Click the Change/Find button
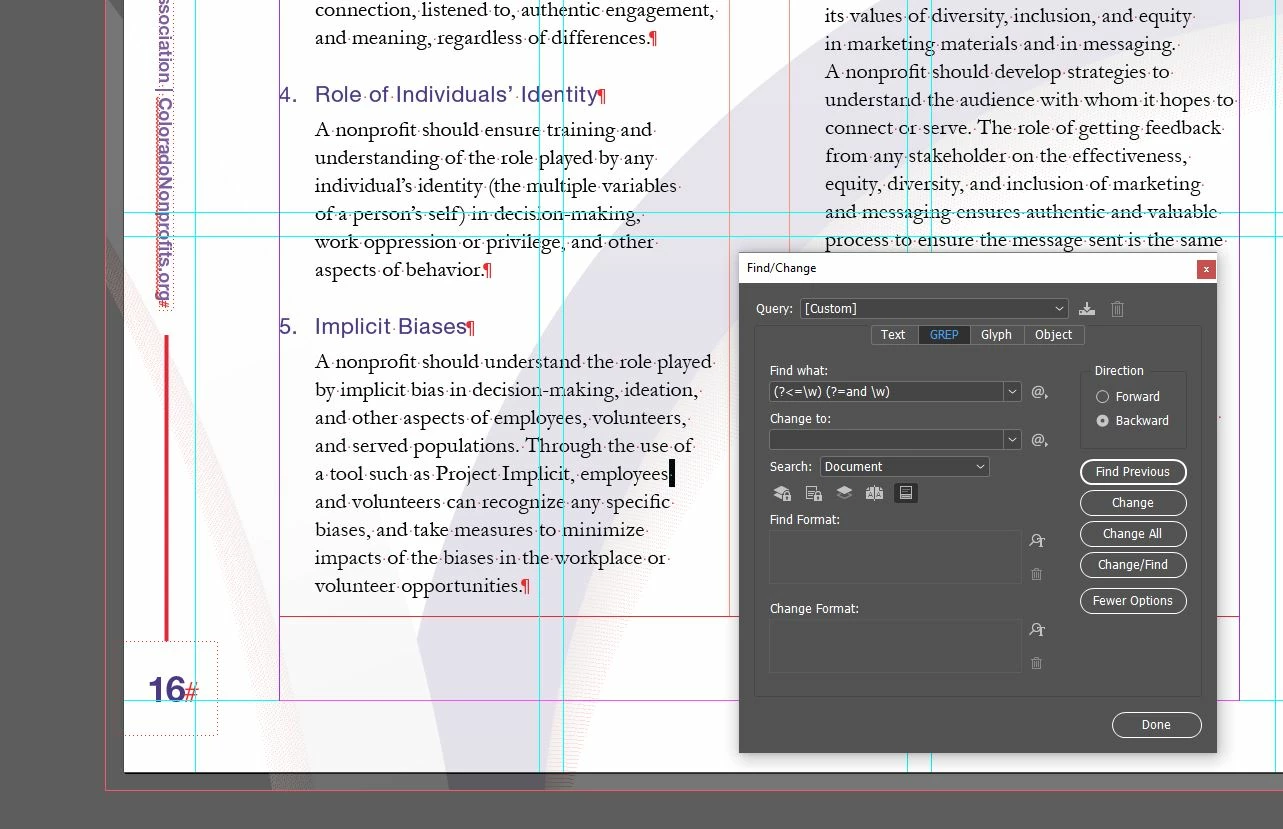Screen dimensions: 1283x829 (1133, 565)
